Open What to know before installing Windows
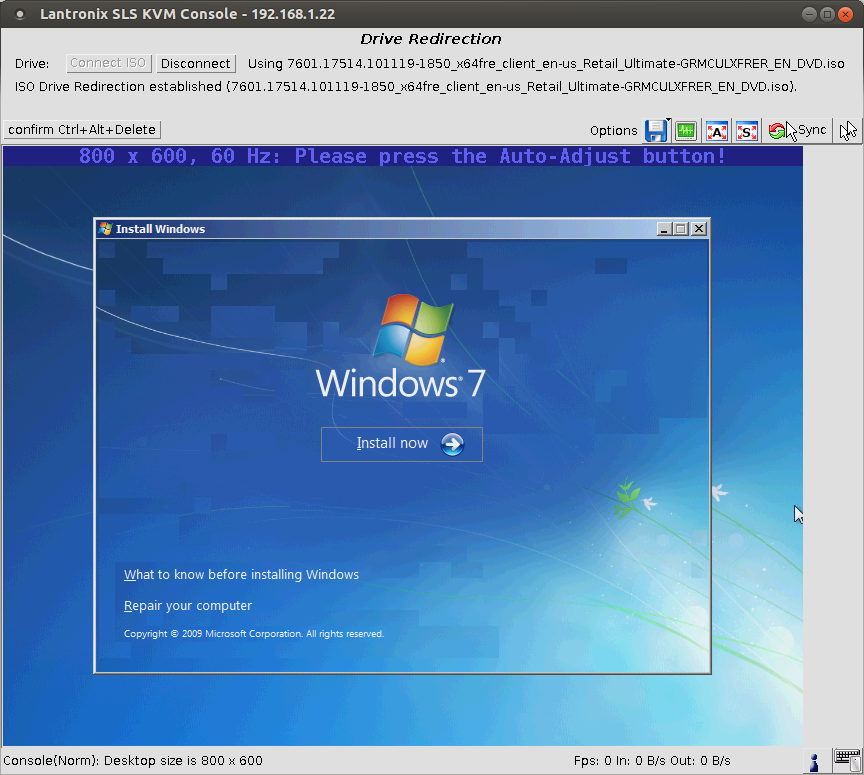Image resolution: width=864 pixels, height=775 pixels. 241,574
